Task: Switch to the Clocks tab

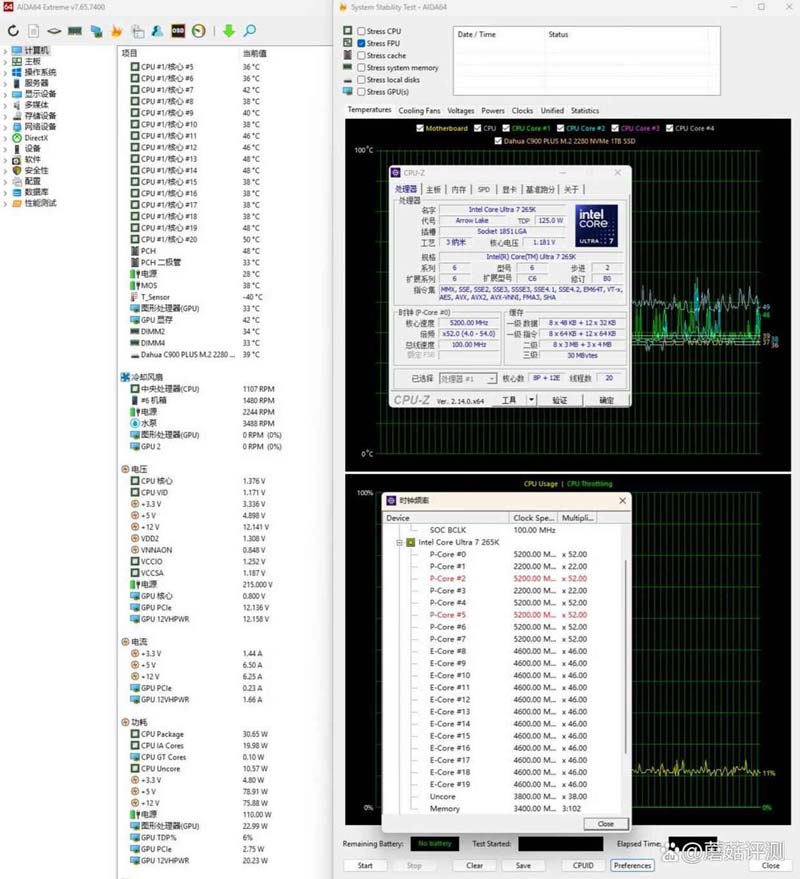Action: pyautogui.click(x=522, y=111)
